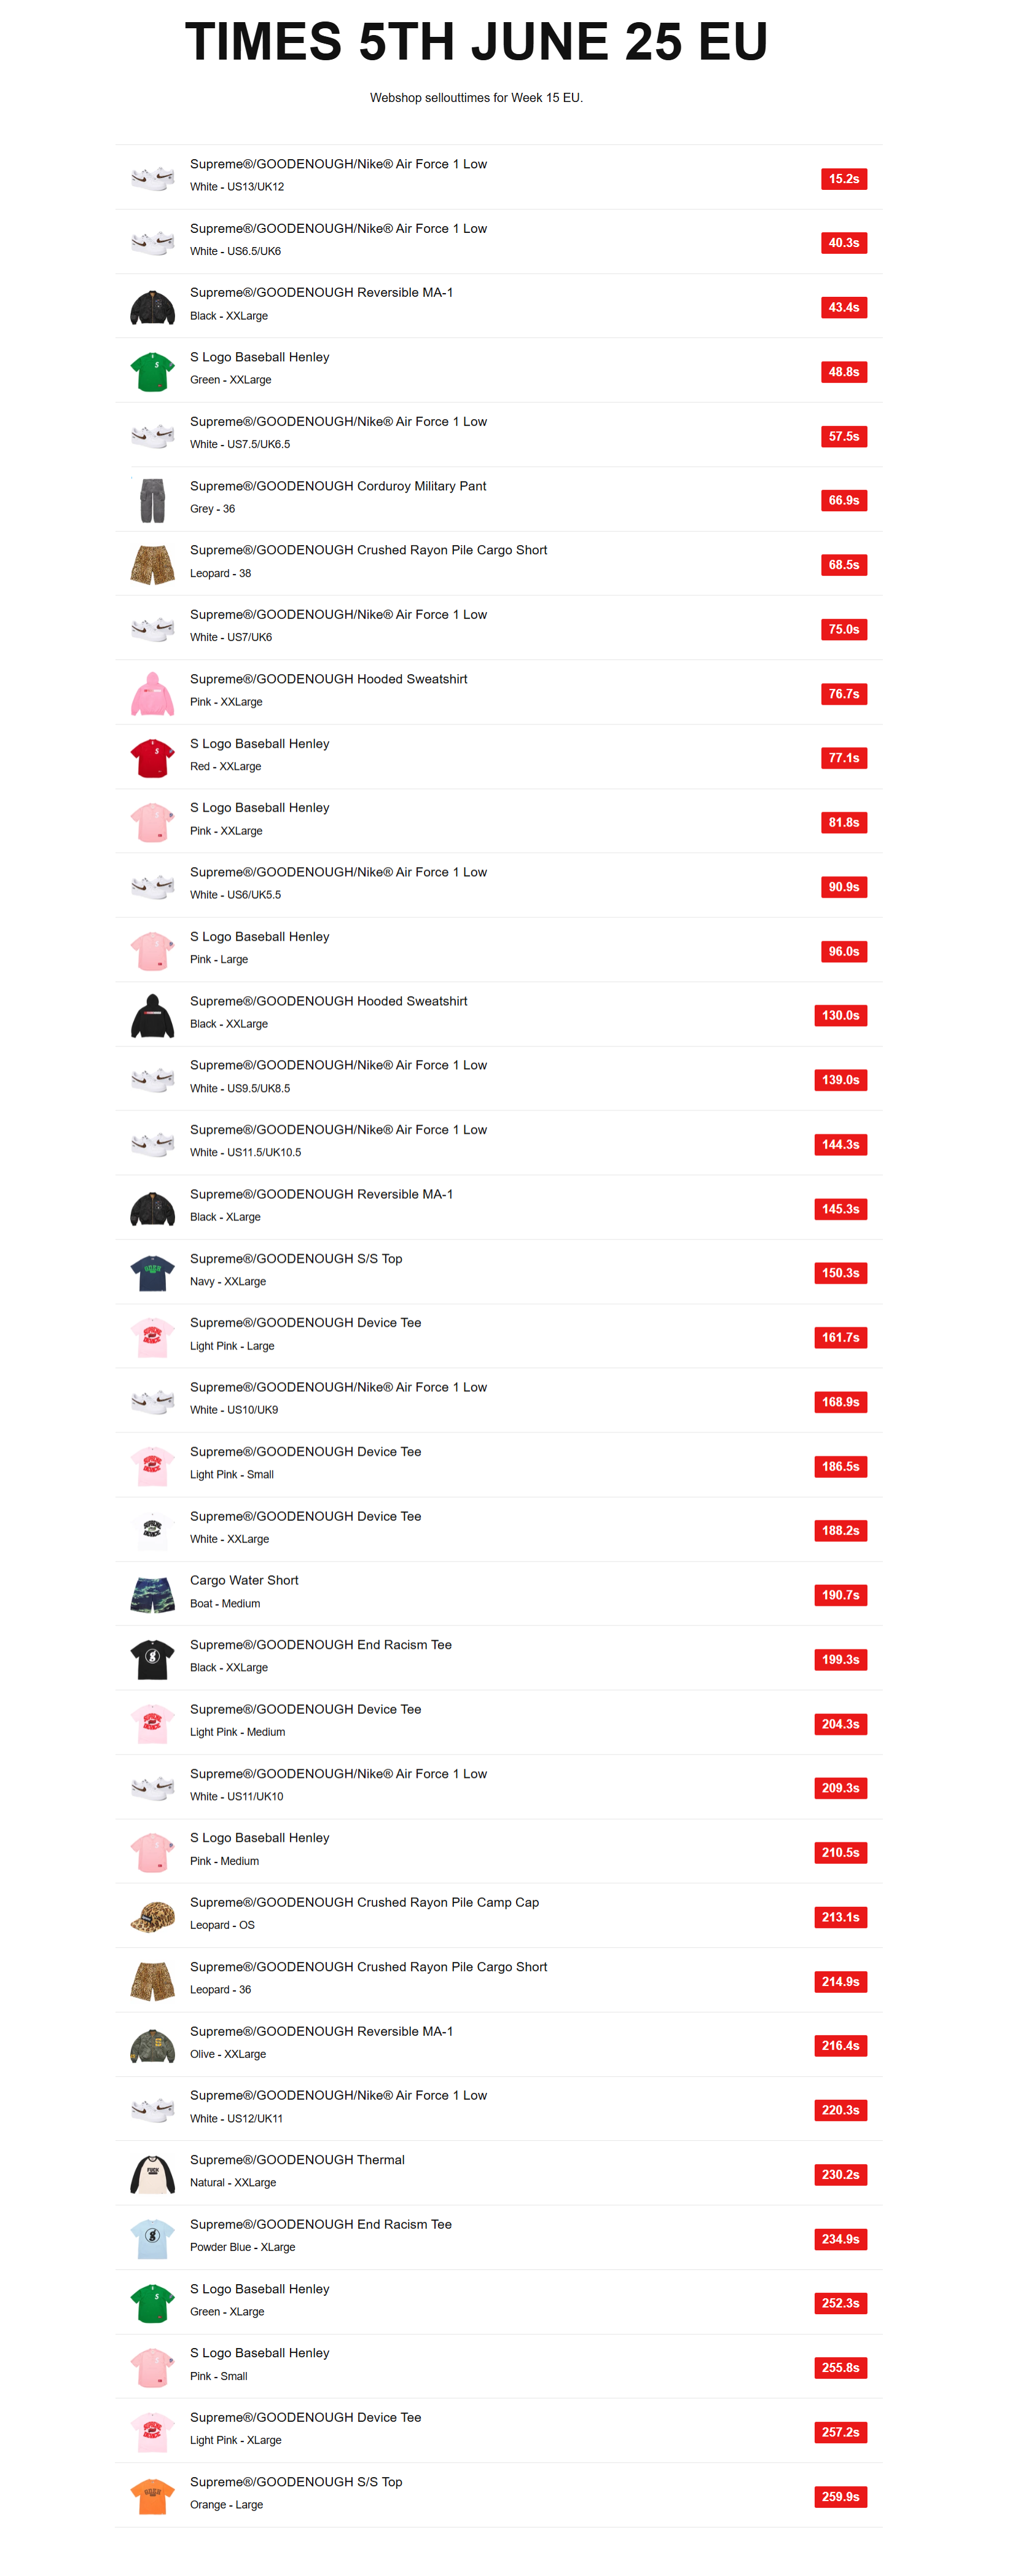Select the 130.0s time badge
Image resolution: width=1010 pixels, height=2576 pixels.
840,1016
